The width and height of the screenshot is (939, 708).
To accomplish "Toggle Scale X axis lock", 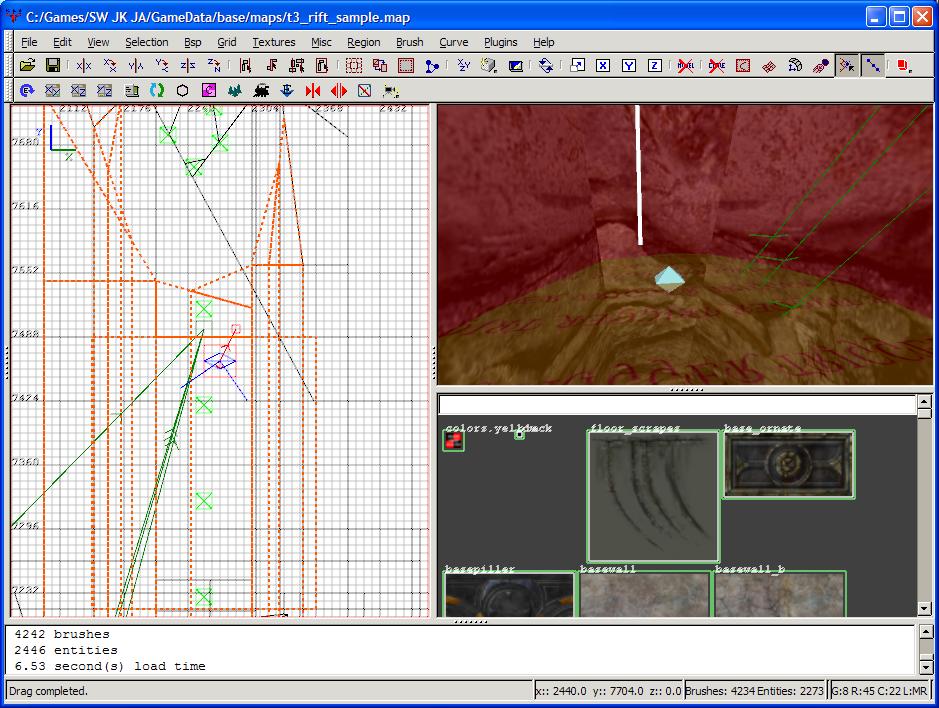I will point(603,65).
